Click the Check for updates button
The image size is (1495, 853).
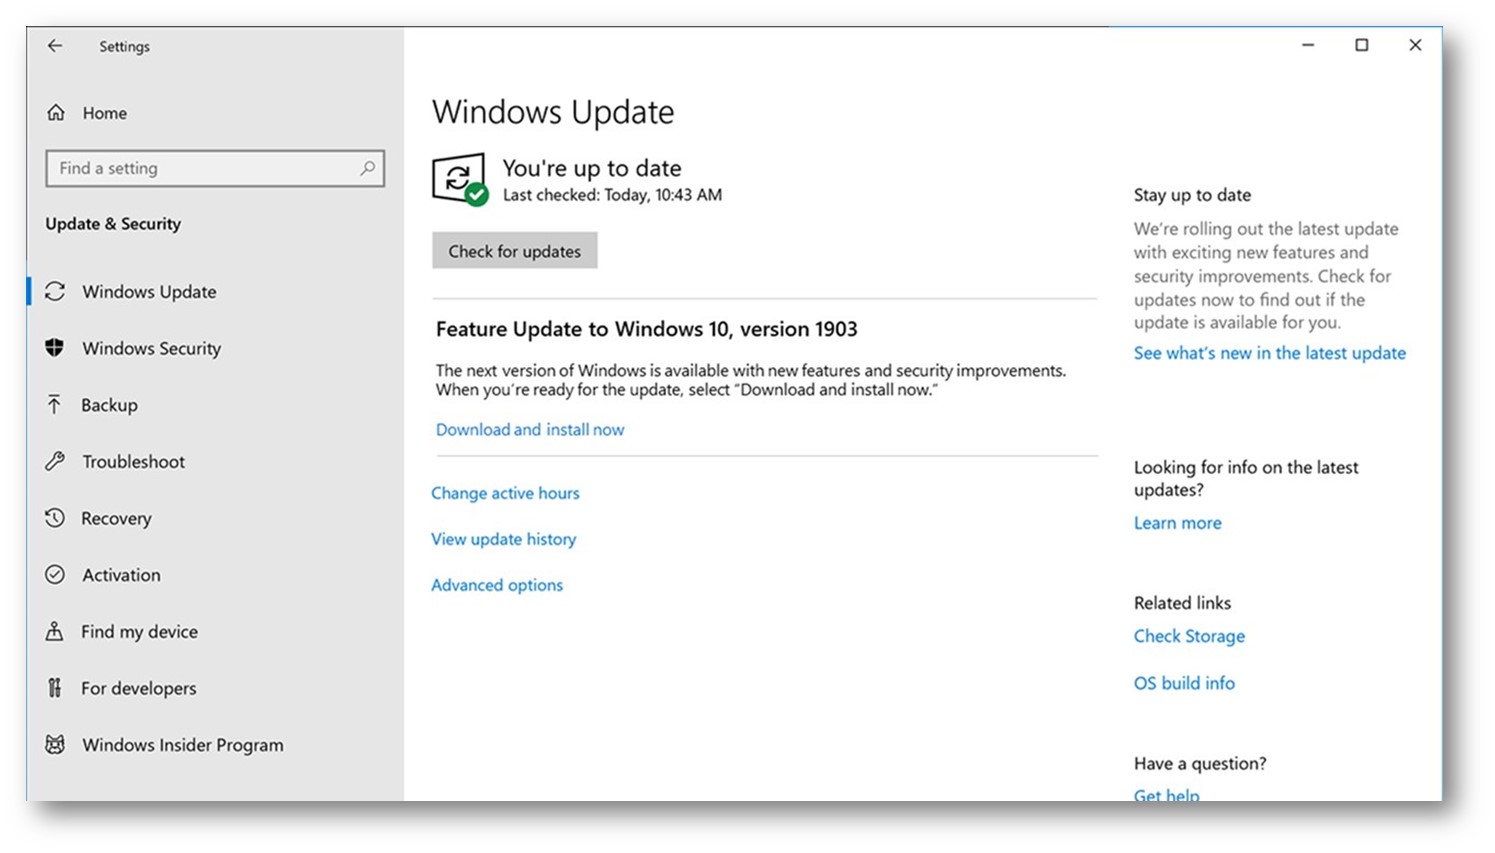click(514, 251)
